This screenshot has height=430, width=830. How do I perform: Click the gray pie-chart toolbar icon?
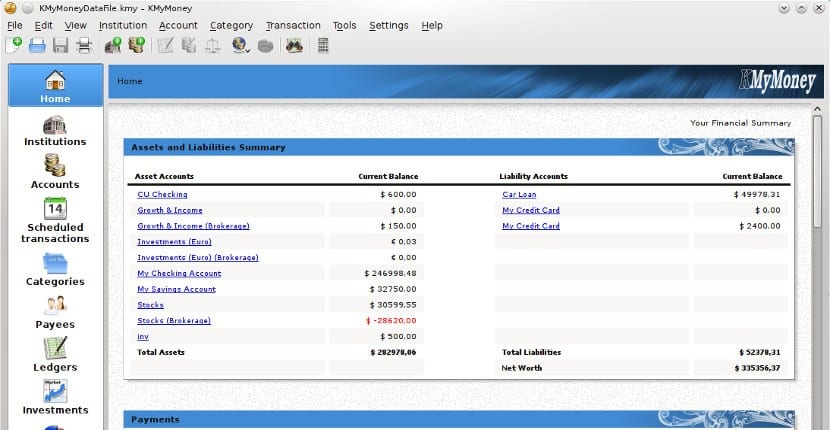[265, 46]
